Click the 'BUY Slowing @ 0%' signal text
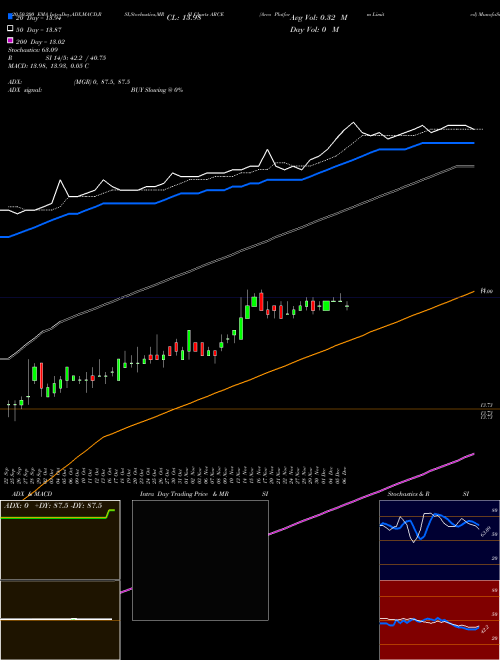This screenshot has width=500, height=660. point(157,90)
